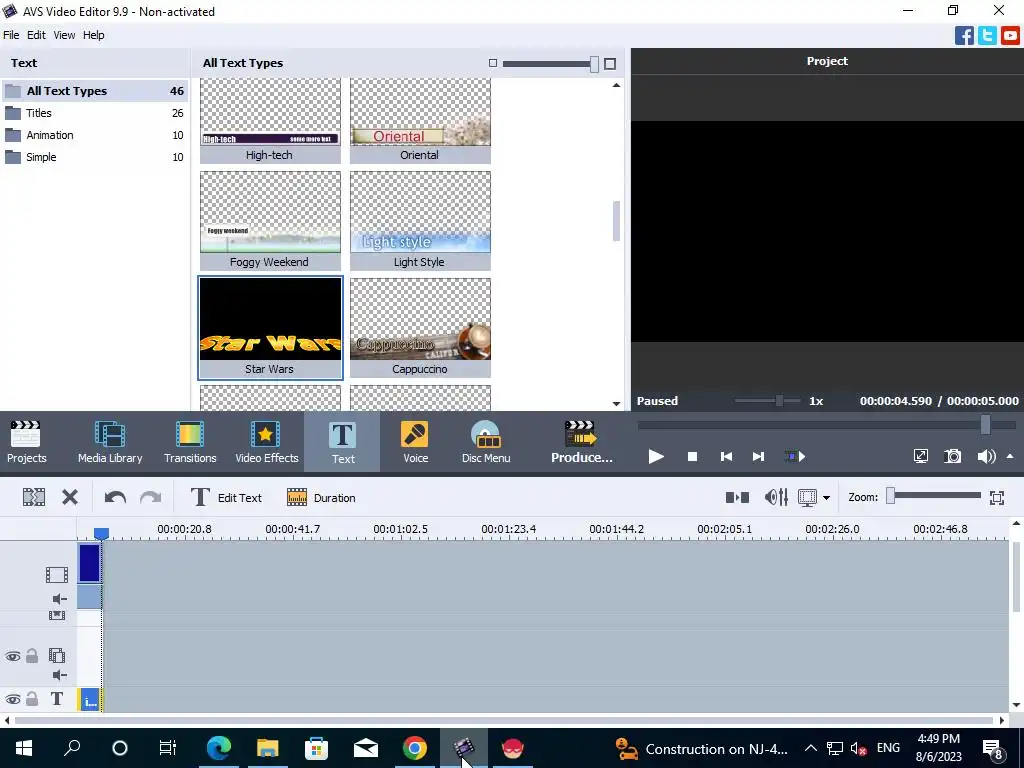Open the View menu
The image size is (1024, 768).
(64, 35)
